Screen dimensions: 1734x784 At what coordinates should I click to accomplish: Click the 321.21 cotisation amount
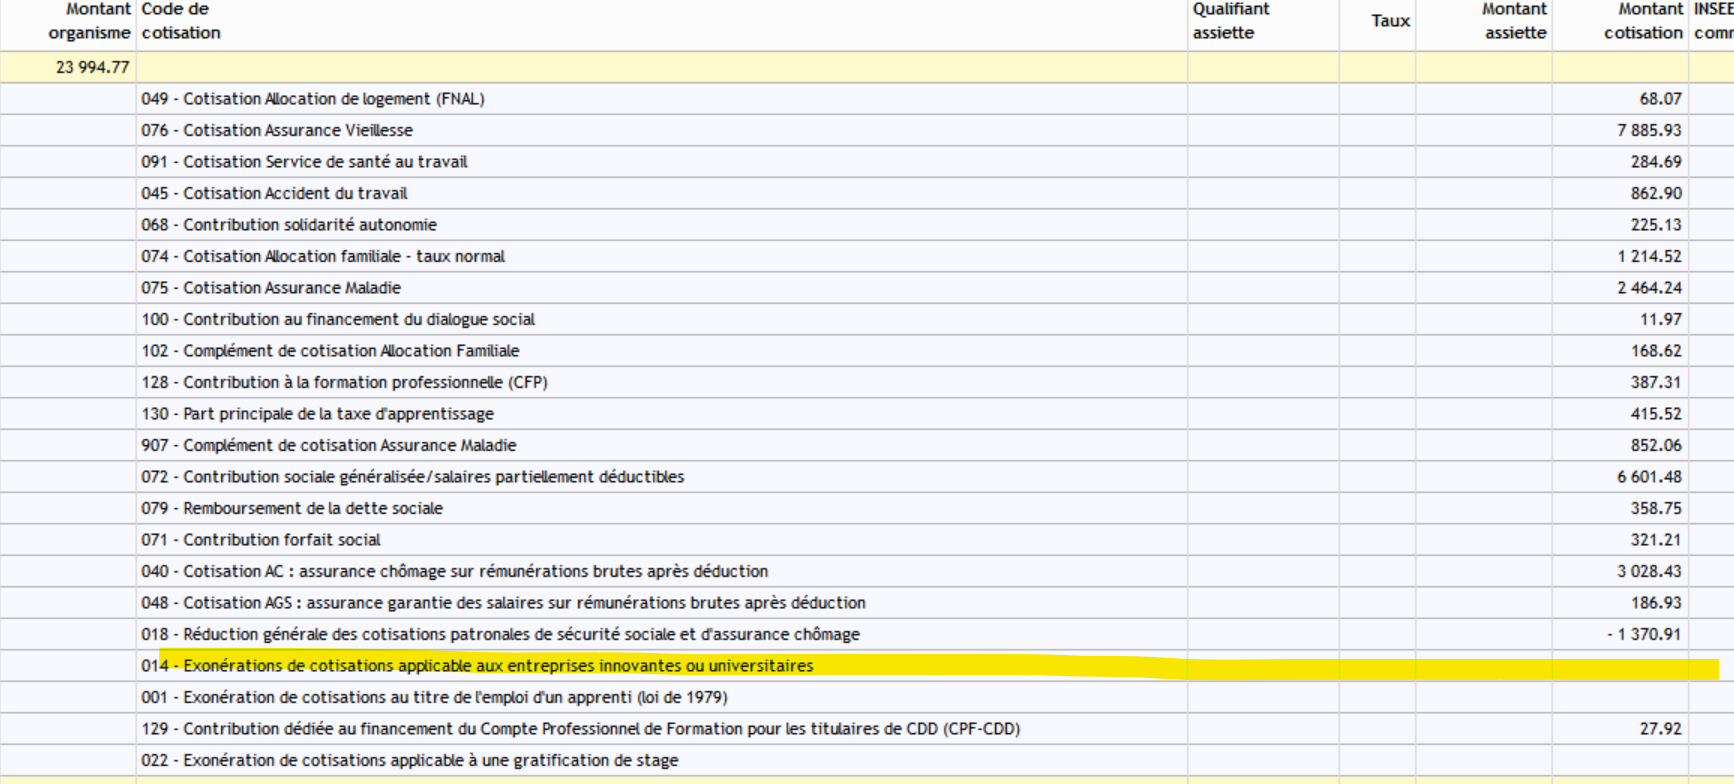pos(1656,540)
